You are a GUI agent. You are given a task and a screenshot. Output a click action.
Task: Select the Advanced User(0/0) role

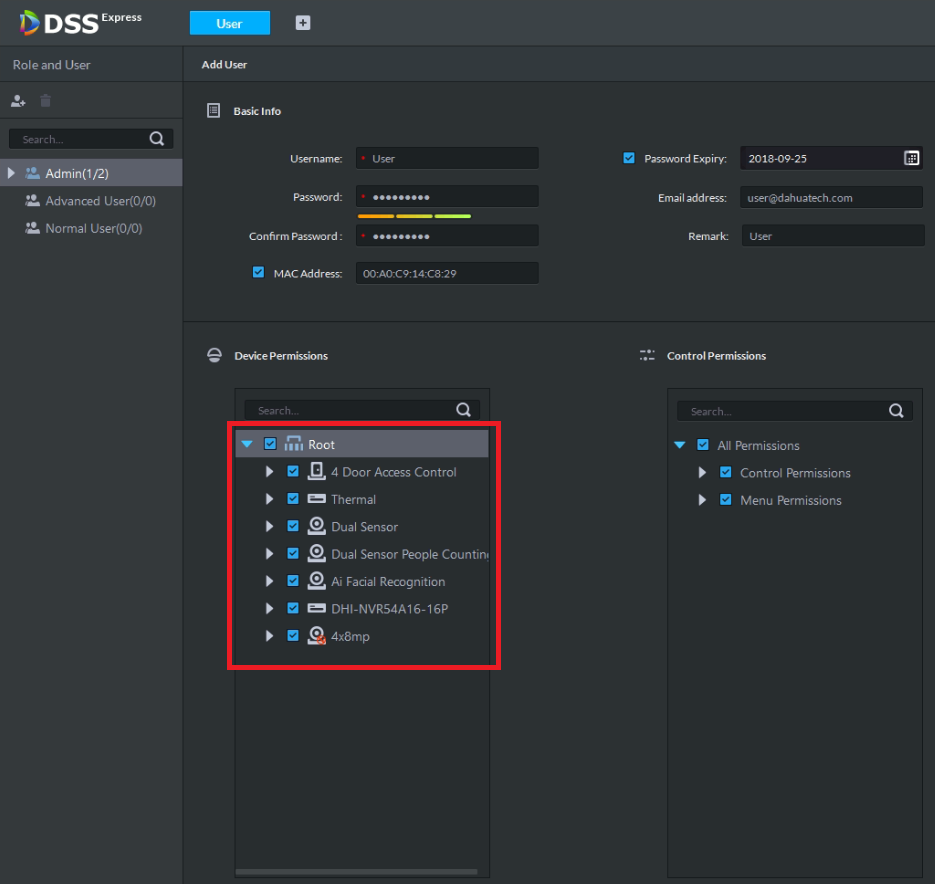point(100,201)
